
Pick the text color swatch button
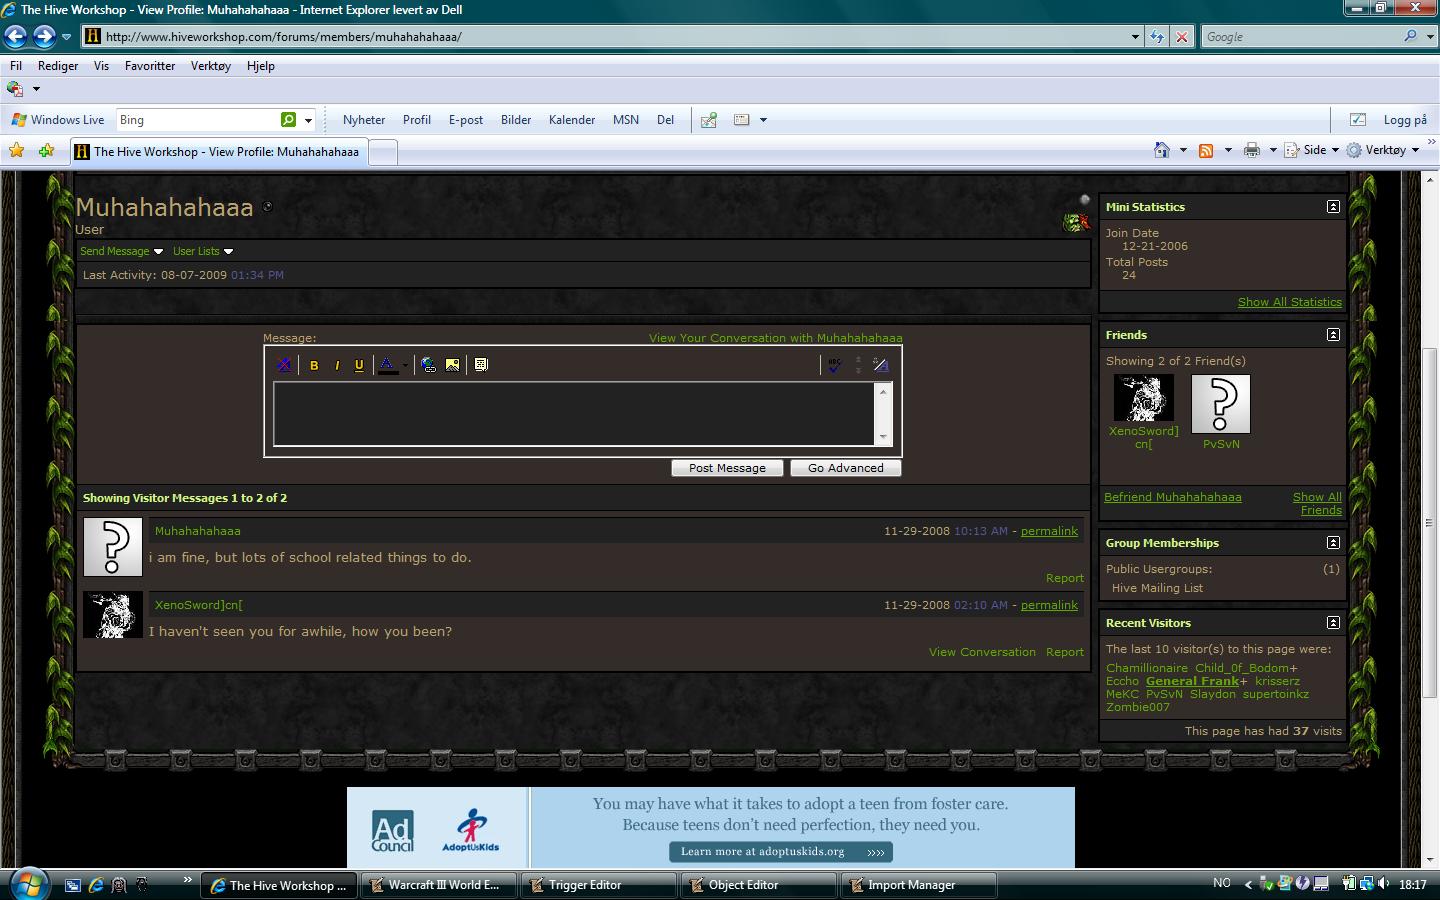pos(387,365)
